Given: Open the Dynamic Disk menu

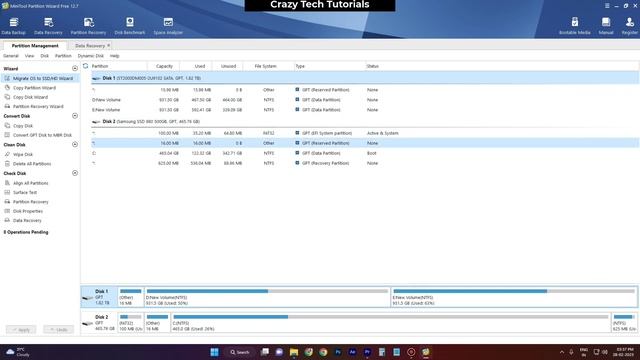Looking at the screenshot, I should [x=91, y=56].
